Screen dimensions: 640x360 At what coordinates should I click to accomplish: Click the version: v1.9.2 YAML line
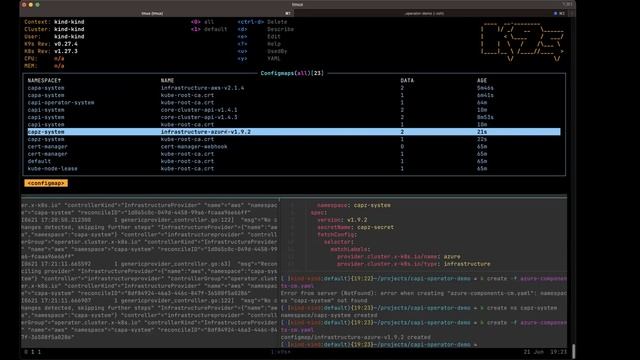[342, 220]
